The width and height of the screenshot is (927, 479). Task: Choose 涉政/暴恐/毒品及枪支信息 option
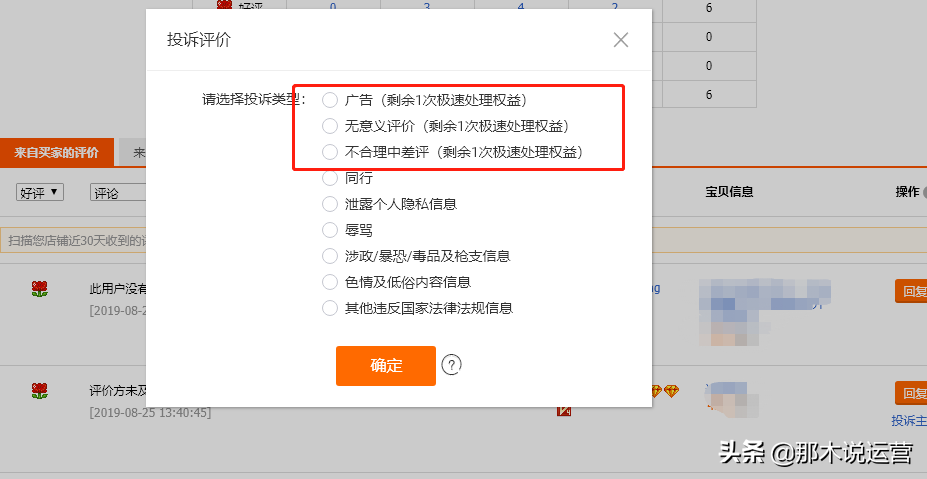[329, 256]
